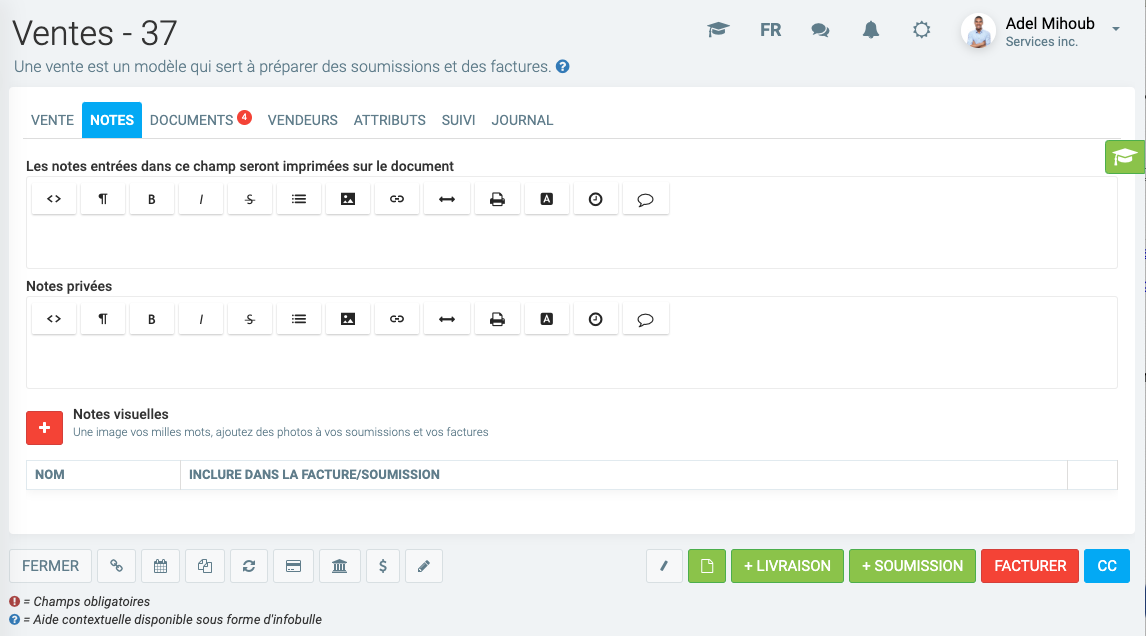Click the bank icon in bottom toolbar
The image size is (1146, 636).
339,566
